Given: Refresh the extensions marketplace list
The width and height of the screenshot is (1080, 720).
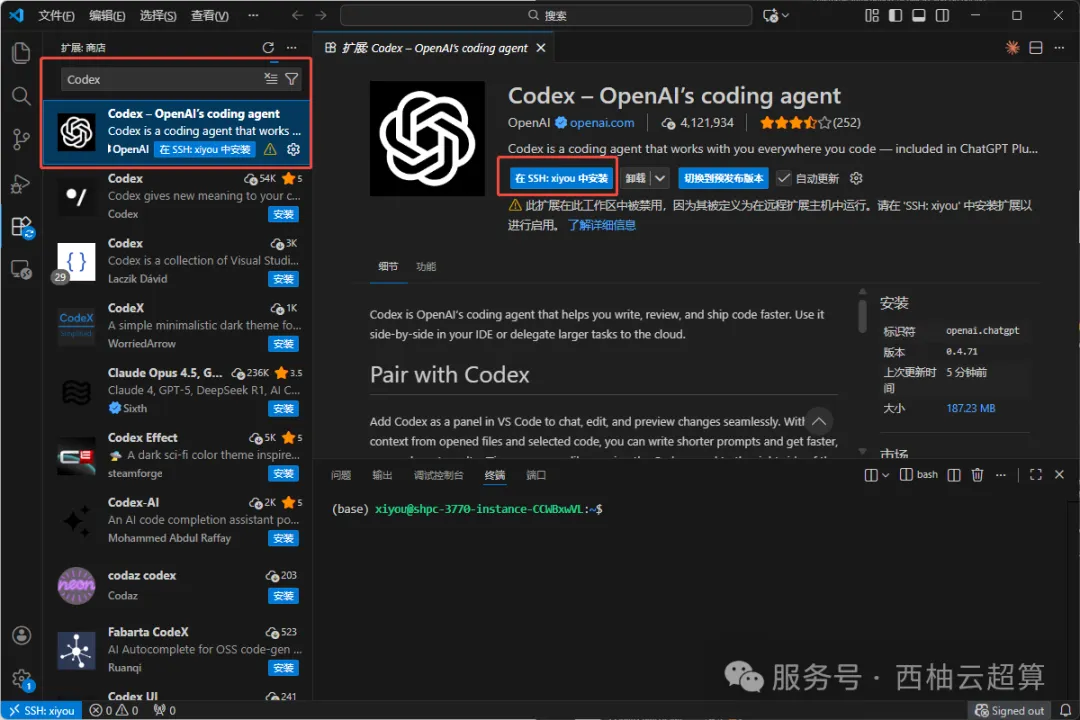Looking at the screenshot, I should tap(268, 48).
